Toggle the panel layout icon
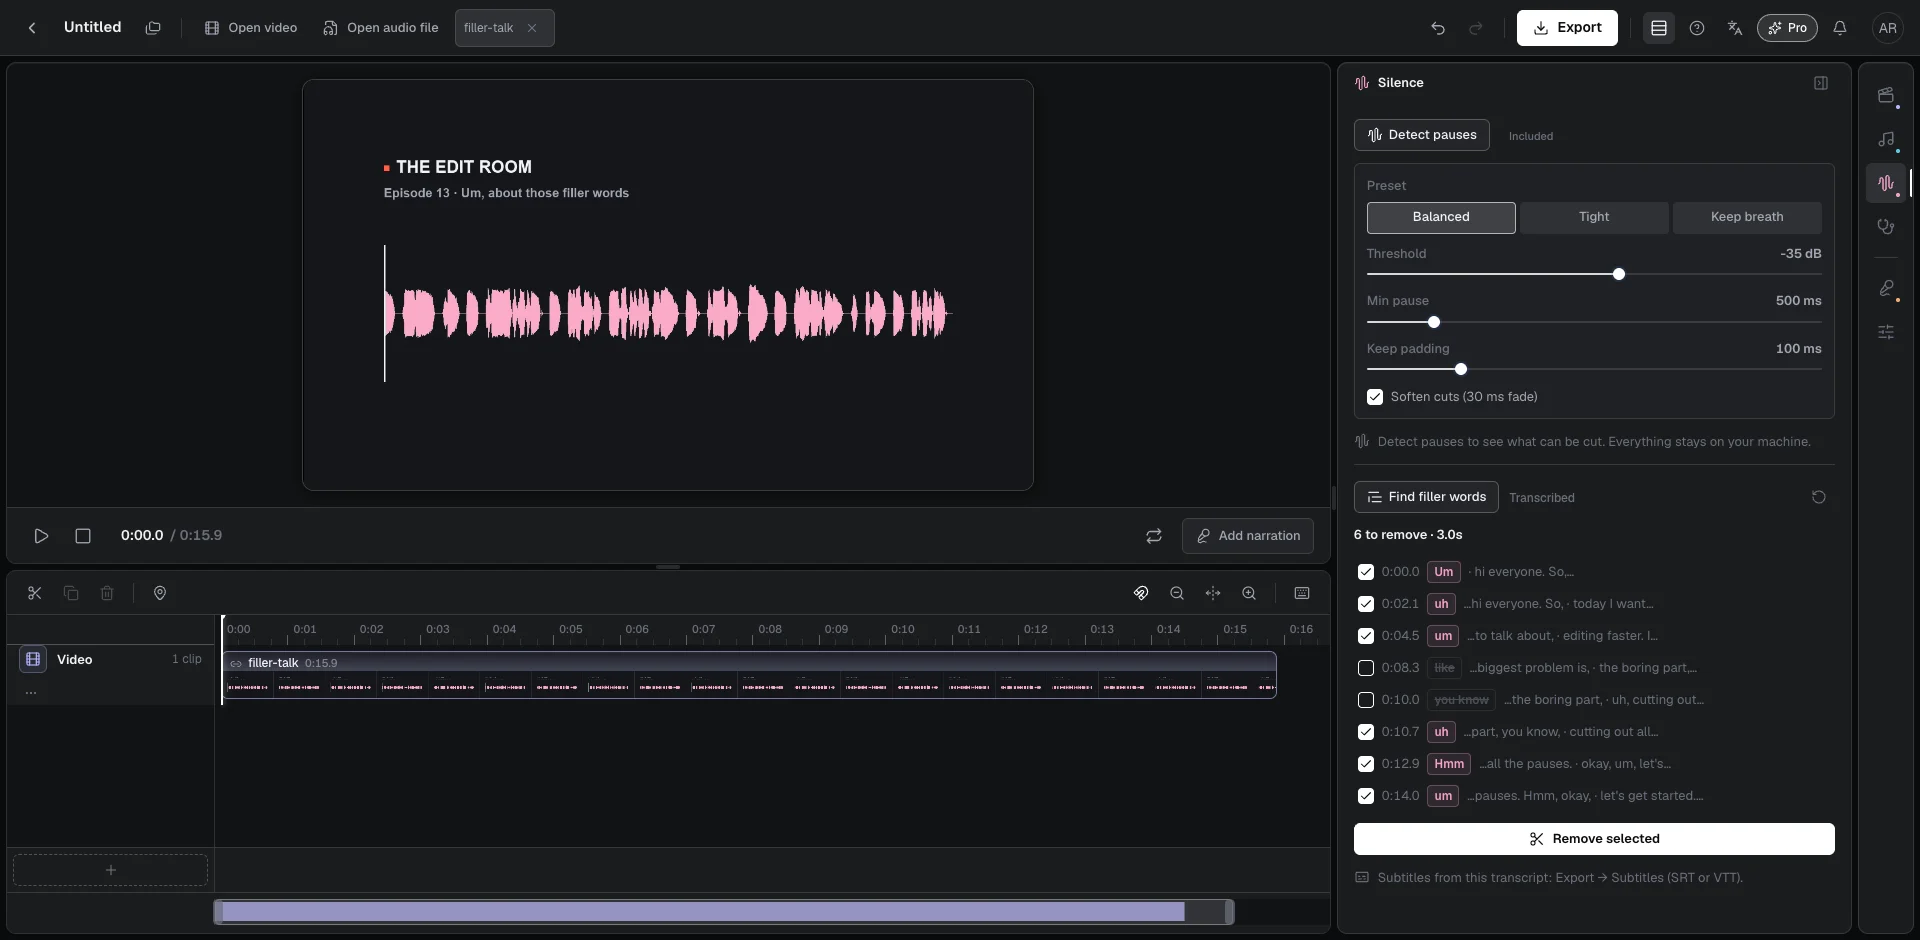The width and height of the screenshot is (1920, 940). [1659, 28]
